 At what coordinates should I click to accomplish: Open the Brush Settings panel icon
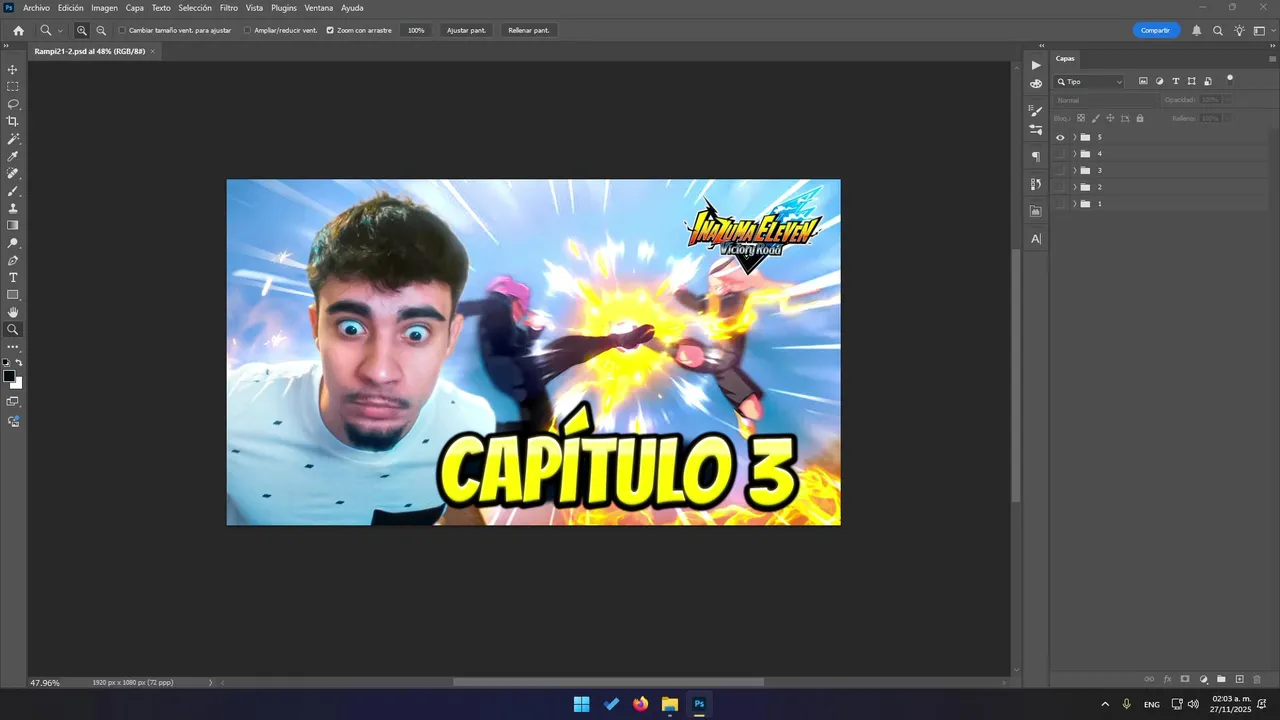1036,111
